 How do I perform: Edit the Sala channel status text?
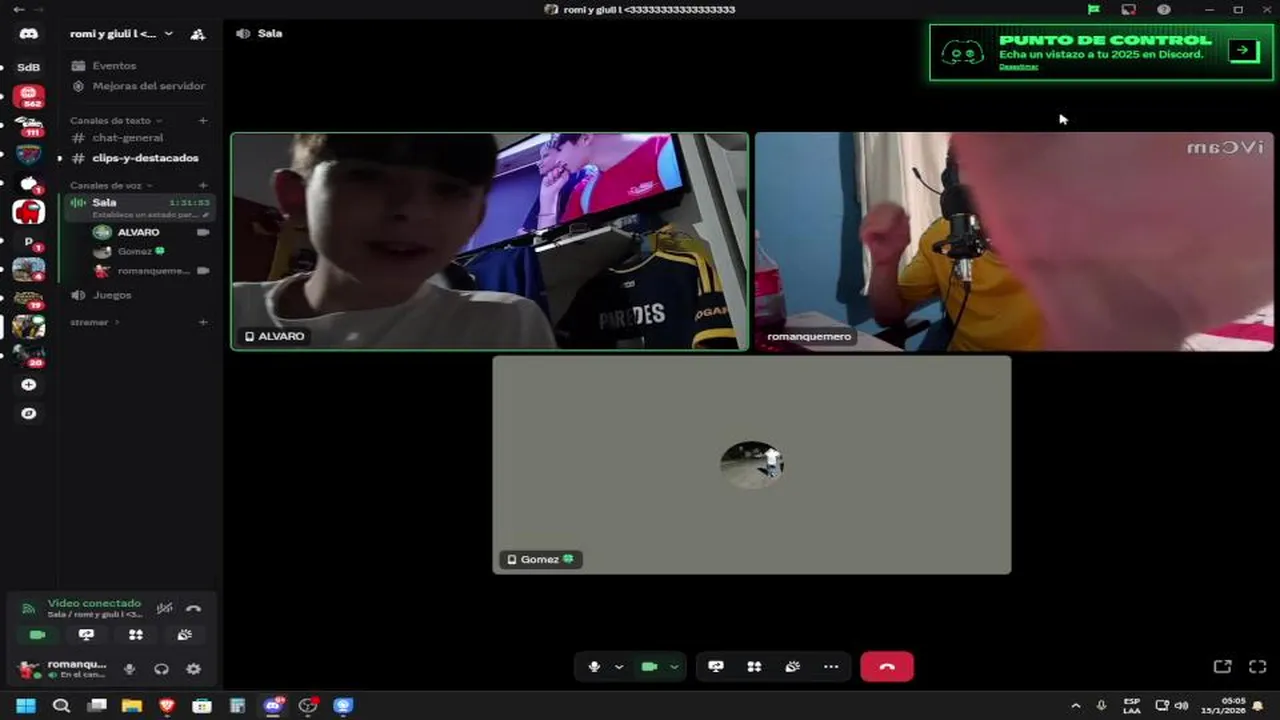pyautogui.click(x=150, y=214)
